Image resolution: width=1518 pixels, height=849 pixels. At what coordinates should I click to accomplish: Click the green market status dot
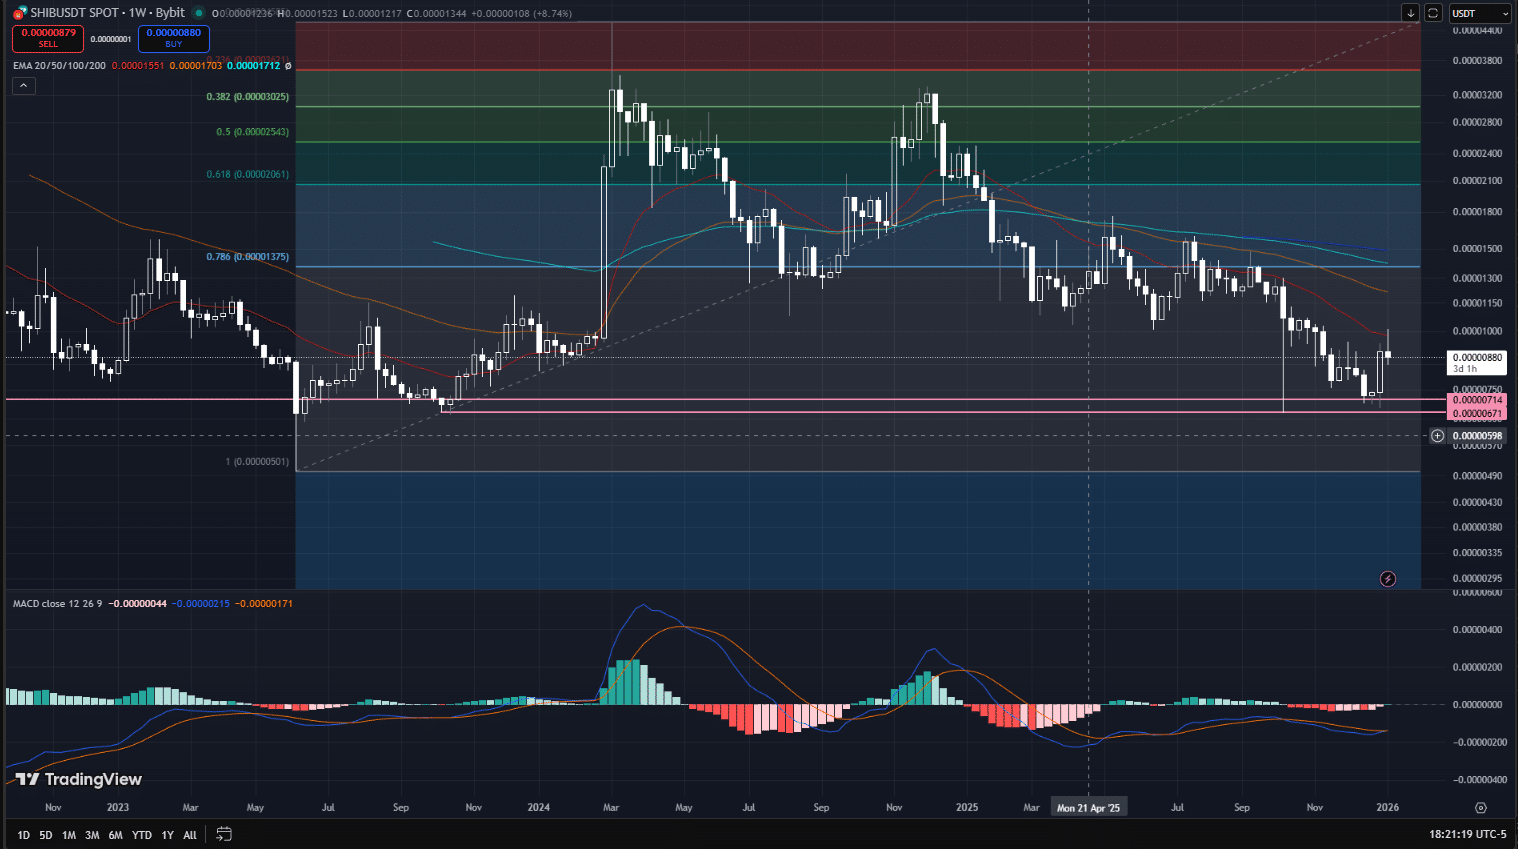[199, 13]
